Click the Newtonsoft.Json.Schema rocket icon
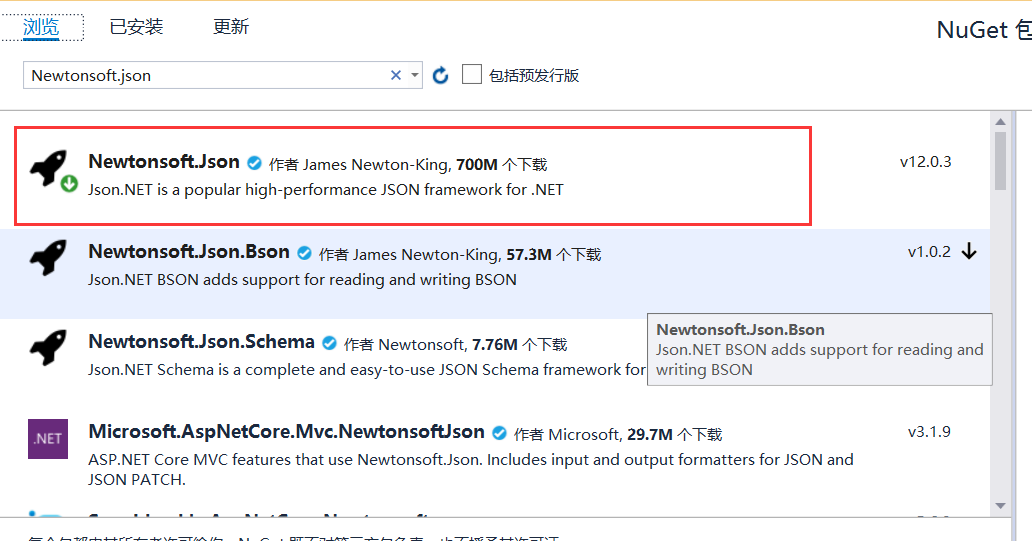Image resolution: width=1032 pixels, height=541 pixels. pyautogui.click(x=48, y=348)
